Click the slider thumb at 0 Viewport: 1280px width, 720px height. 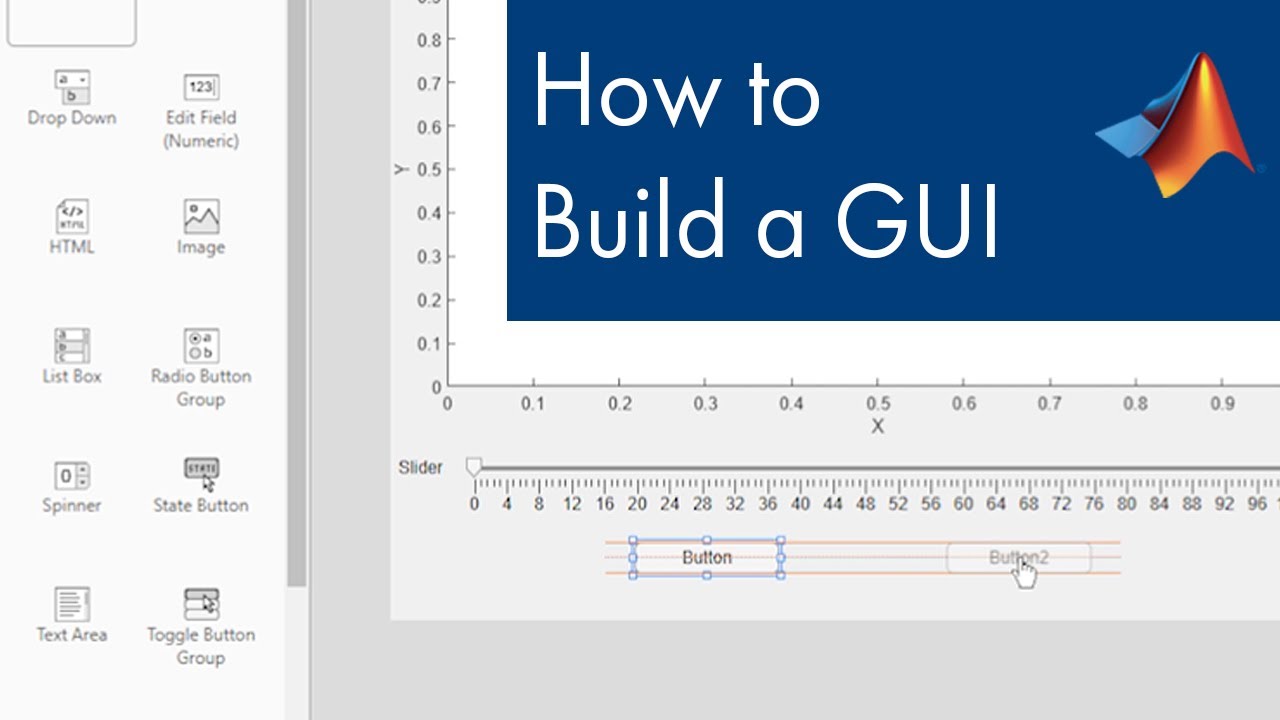pyautogui.click(x=474, y=467)
